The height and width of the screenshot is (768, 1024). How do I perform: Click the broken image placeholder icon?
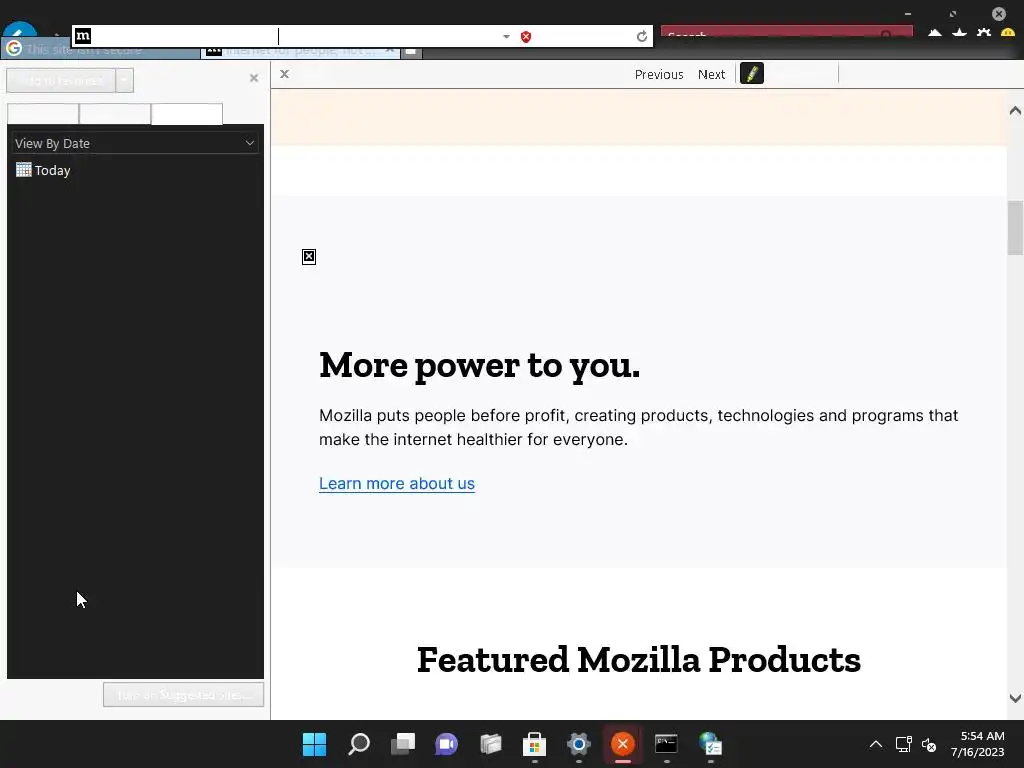click(309, 257)
